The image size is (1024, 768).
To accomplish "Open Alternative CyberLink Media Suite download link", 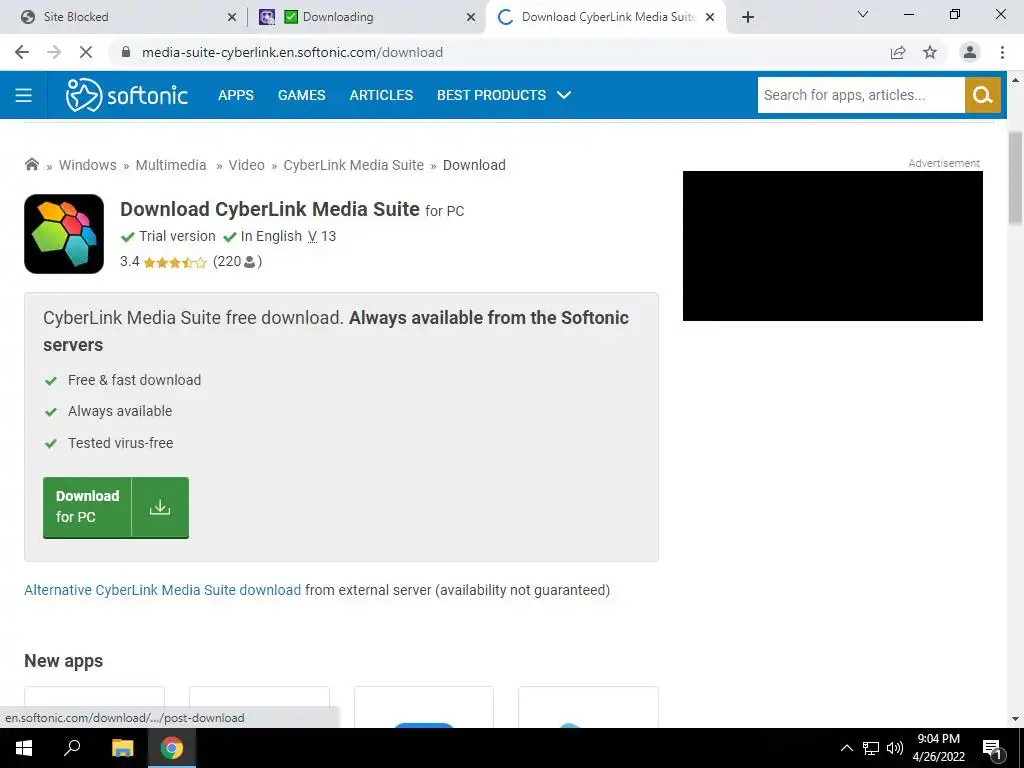I will 163,590.
